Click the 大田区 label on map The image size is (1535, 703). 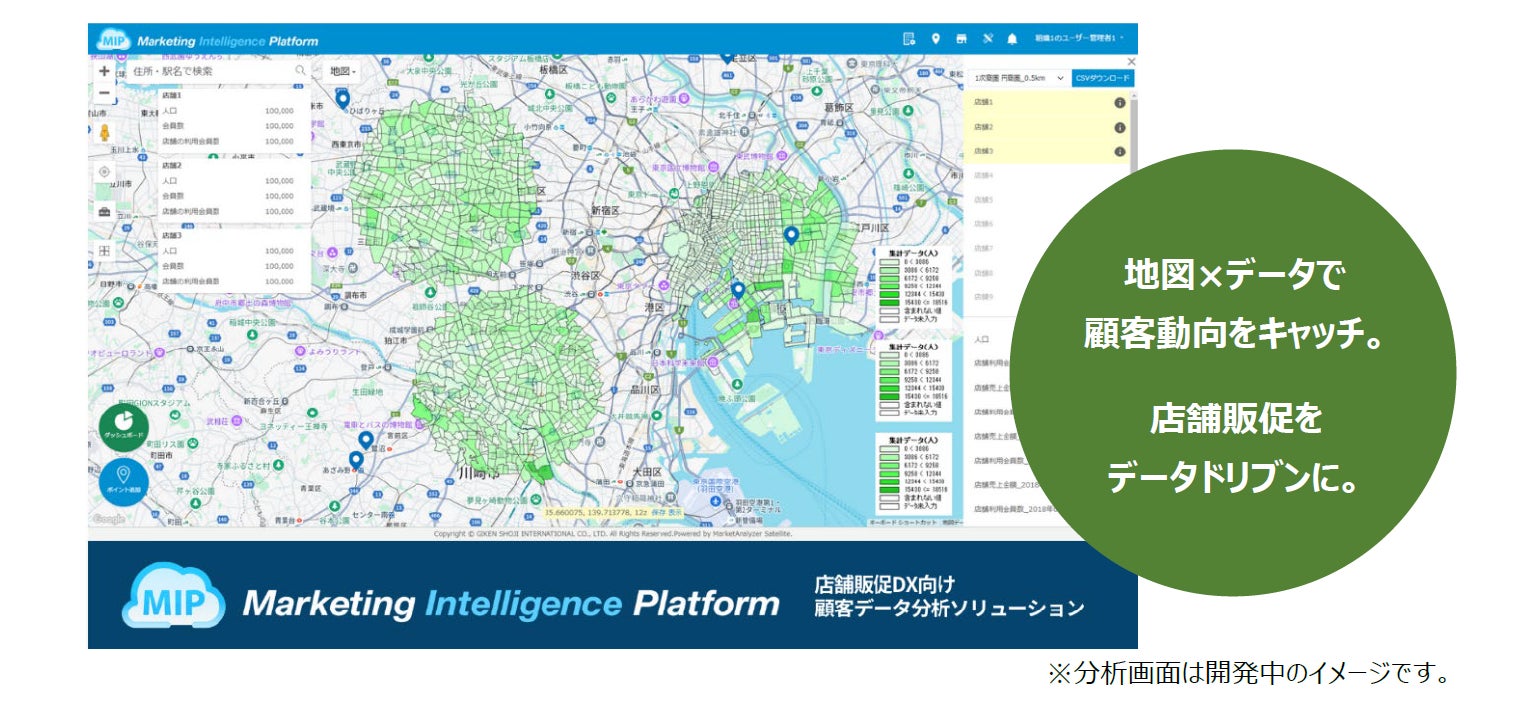point(645,470)
